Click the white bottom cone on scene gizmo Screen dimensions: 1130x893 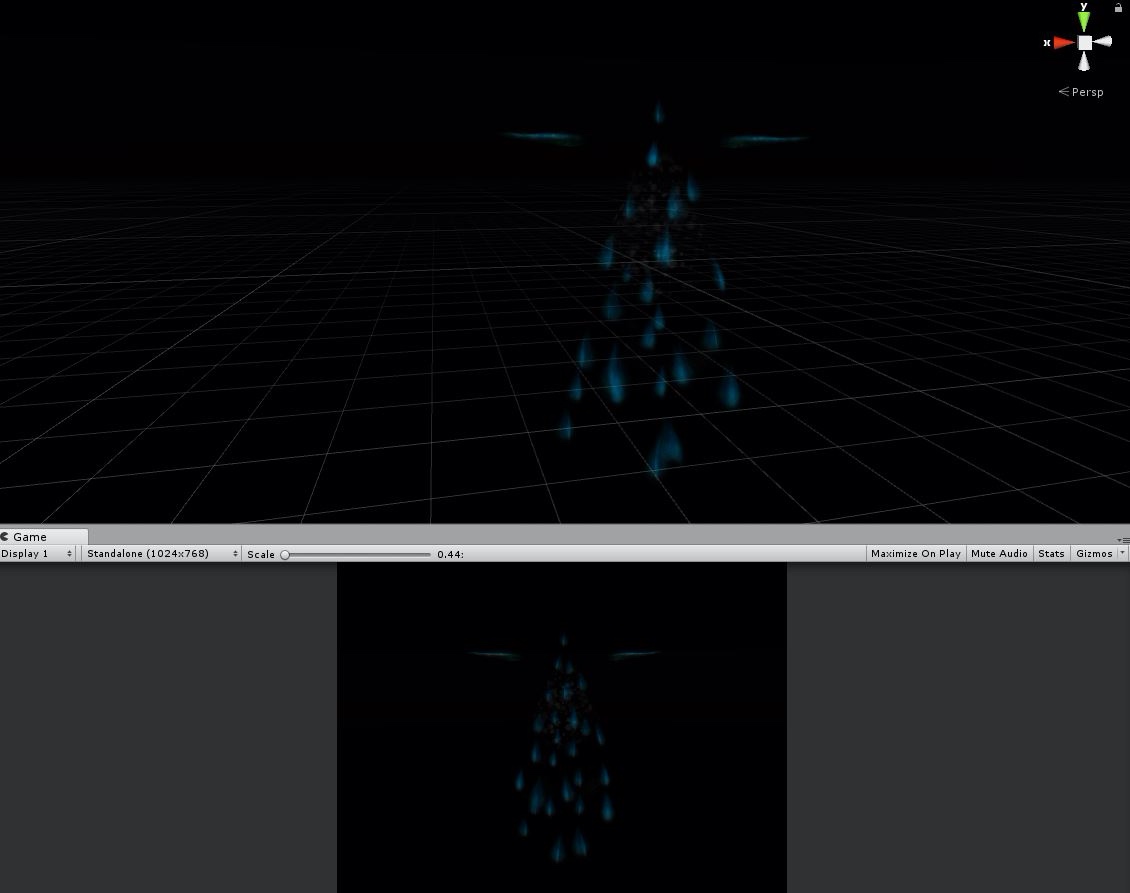[x=1084, y=63]
